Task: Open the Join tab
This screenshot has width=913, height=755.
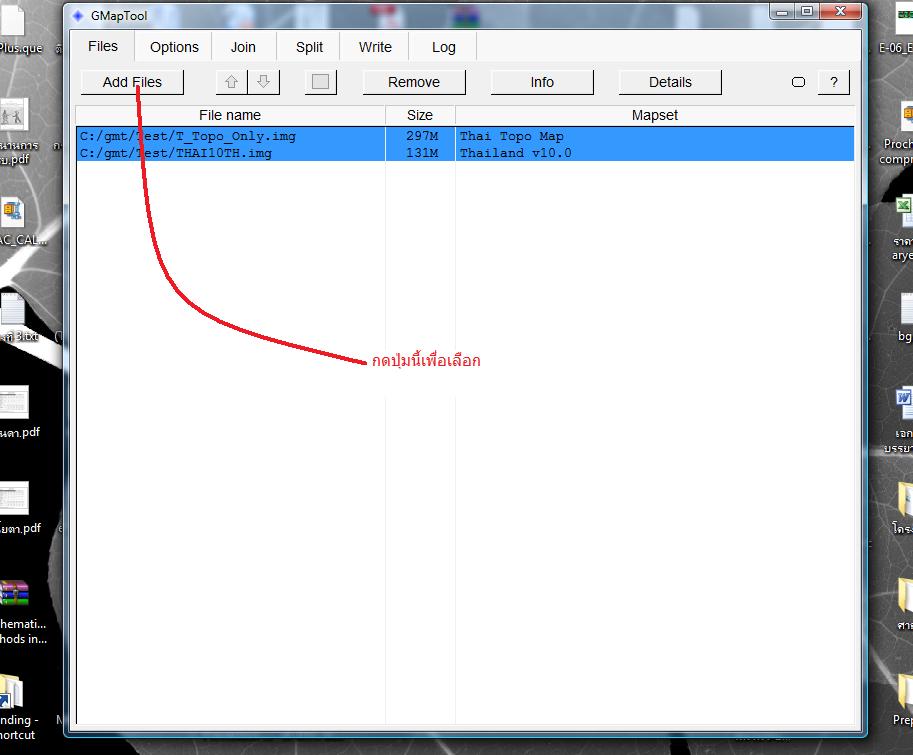Action: [243, 47]
